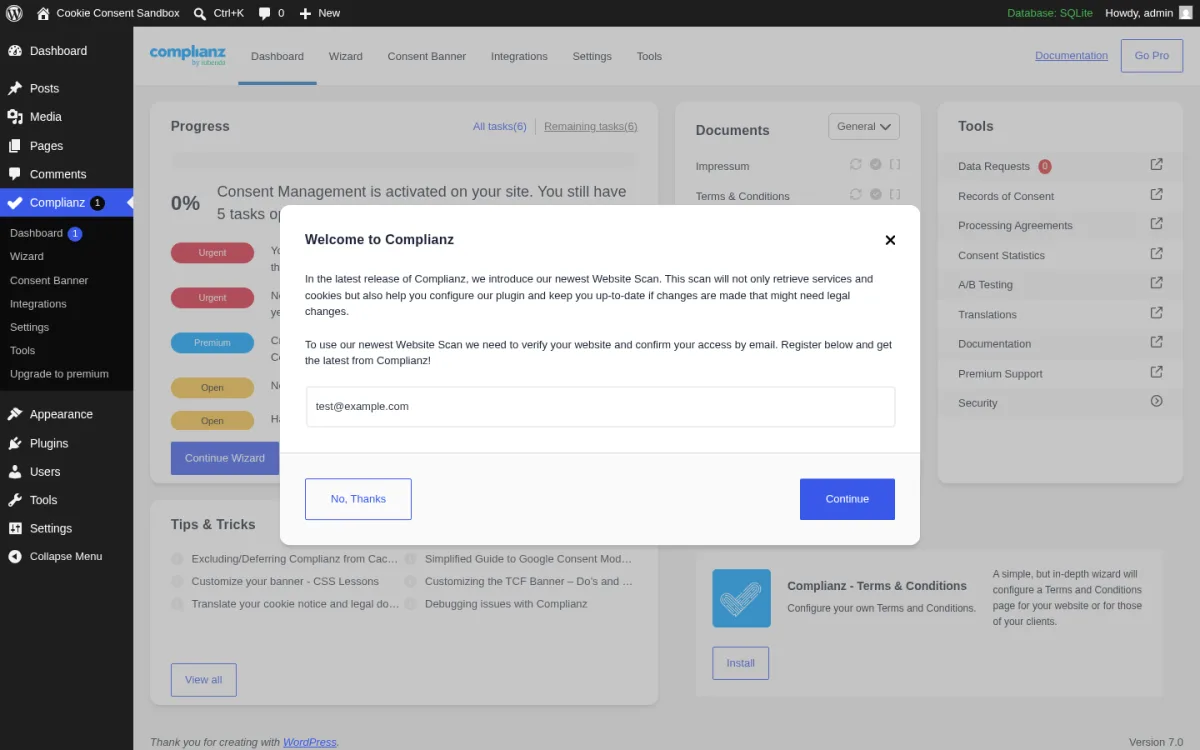Click the Continue Wizard button

pos(225,458)
